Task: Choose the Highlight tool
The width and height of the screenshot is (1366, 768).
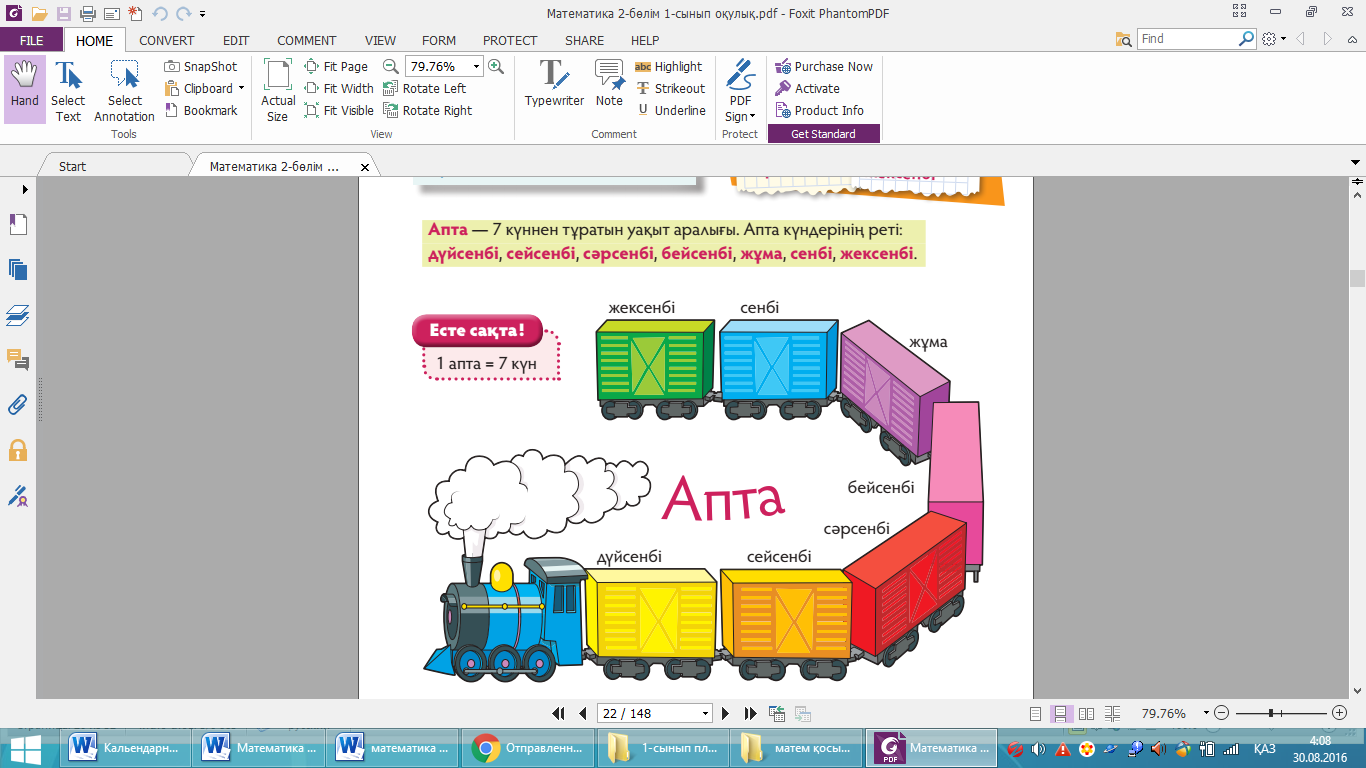Action: click(x=669, y=67)
